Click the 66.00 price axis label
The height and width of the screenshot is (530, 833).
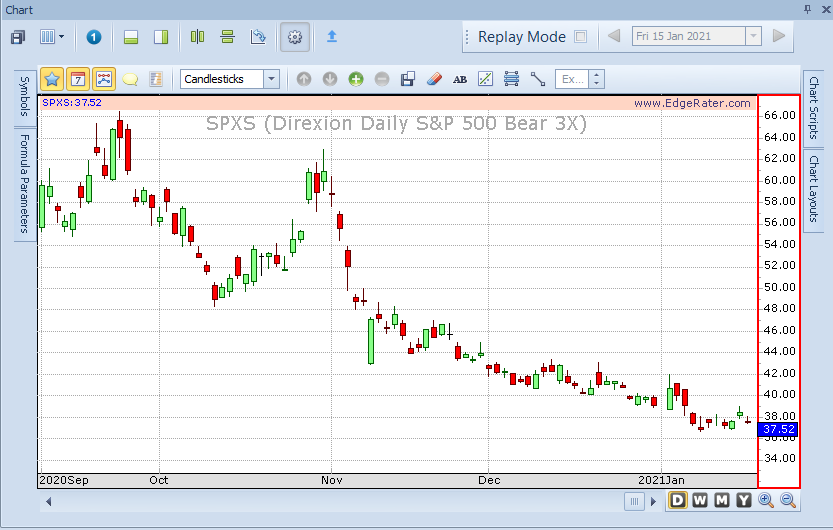(x=779, y=115)
